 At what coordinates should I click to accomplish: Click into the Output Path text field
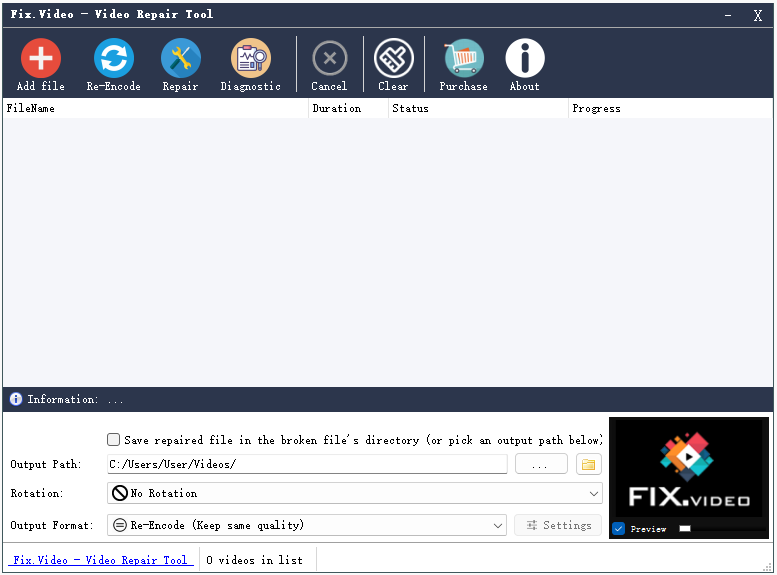pos(307,464)
